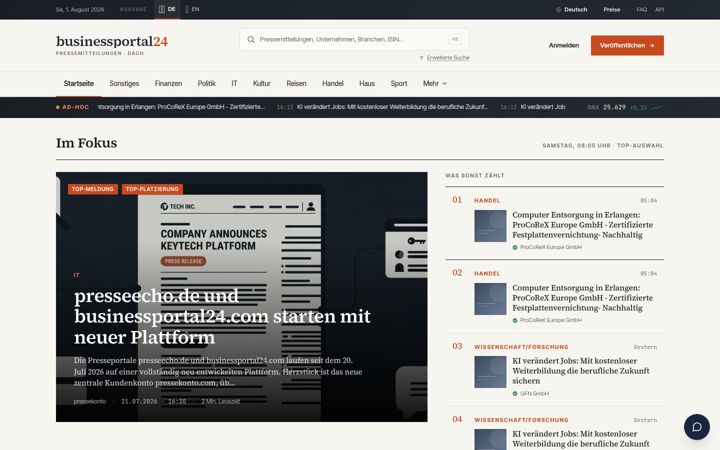Click the TOP-MELDUNG badge
The image size is (720, 450).
[x=93, y=189]
